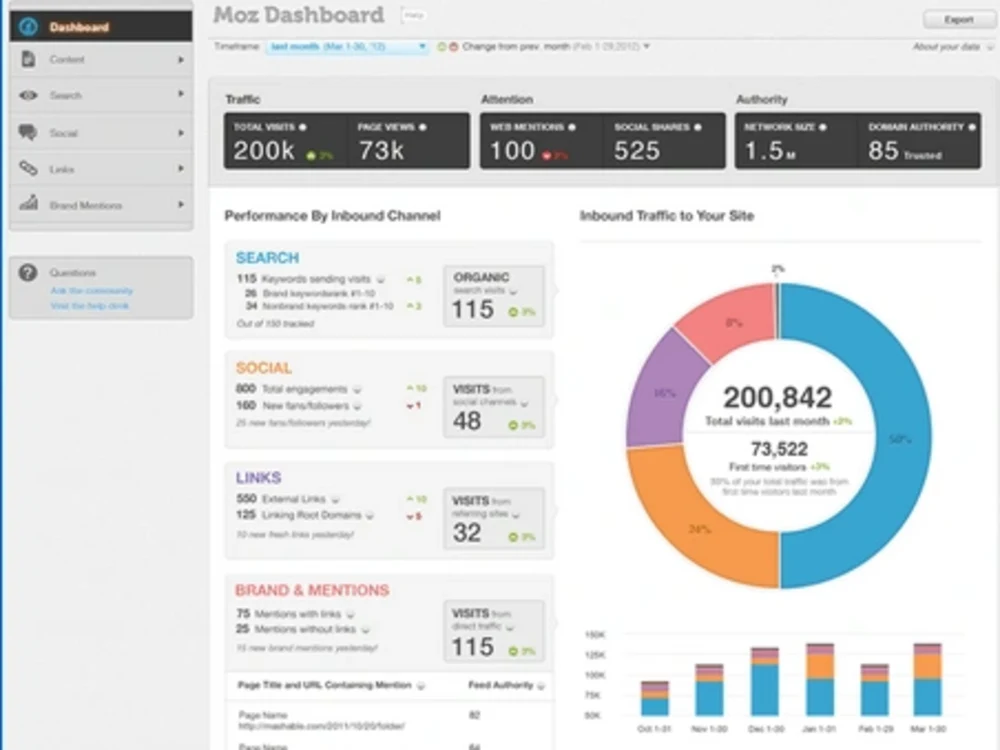This screenshot has height=750, width=1000.
Task: Open the Search sidebar section
Action: [x=101, y=95]
